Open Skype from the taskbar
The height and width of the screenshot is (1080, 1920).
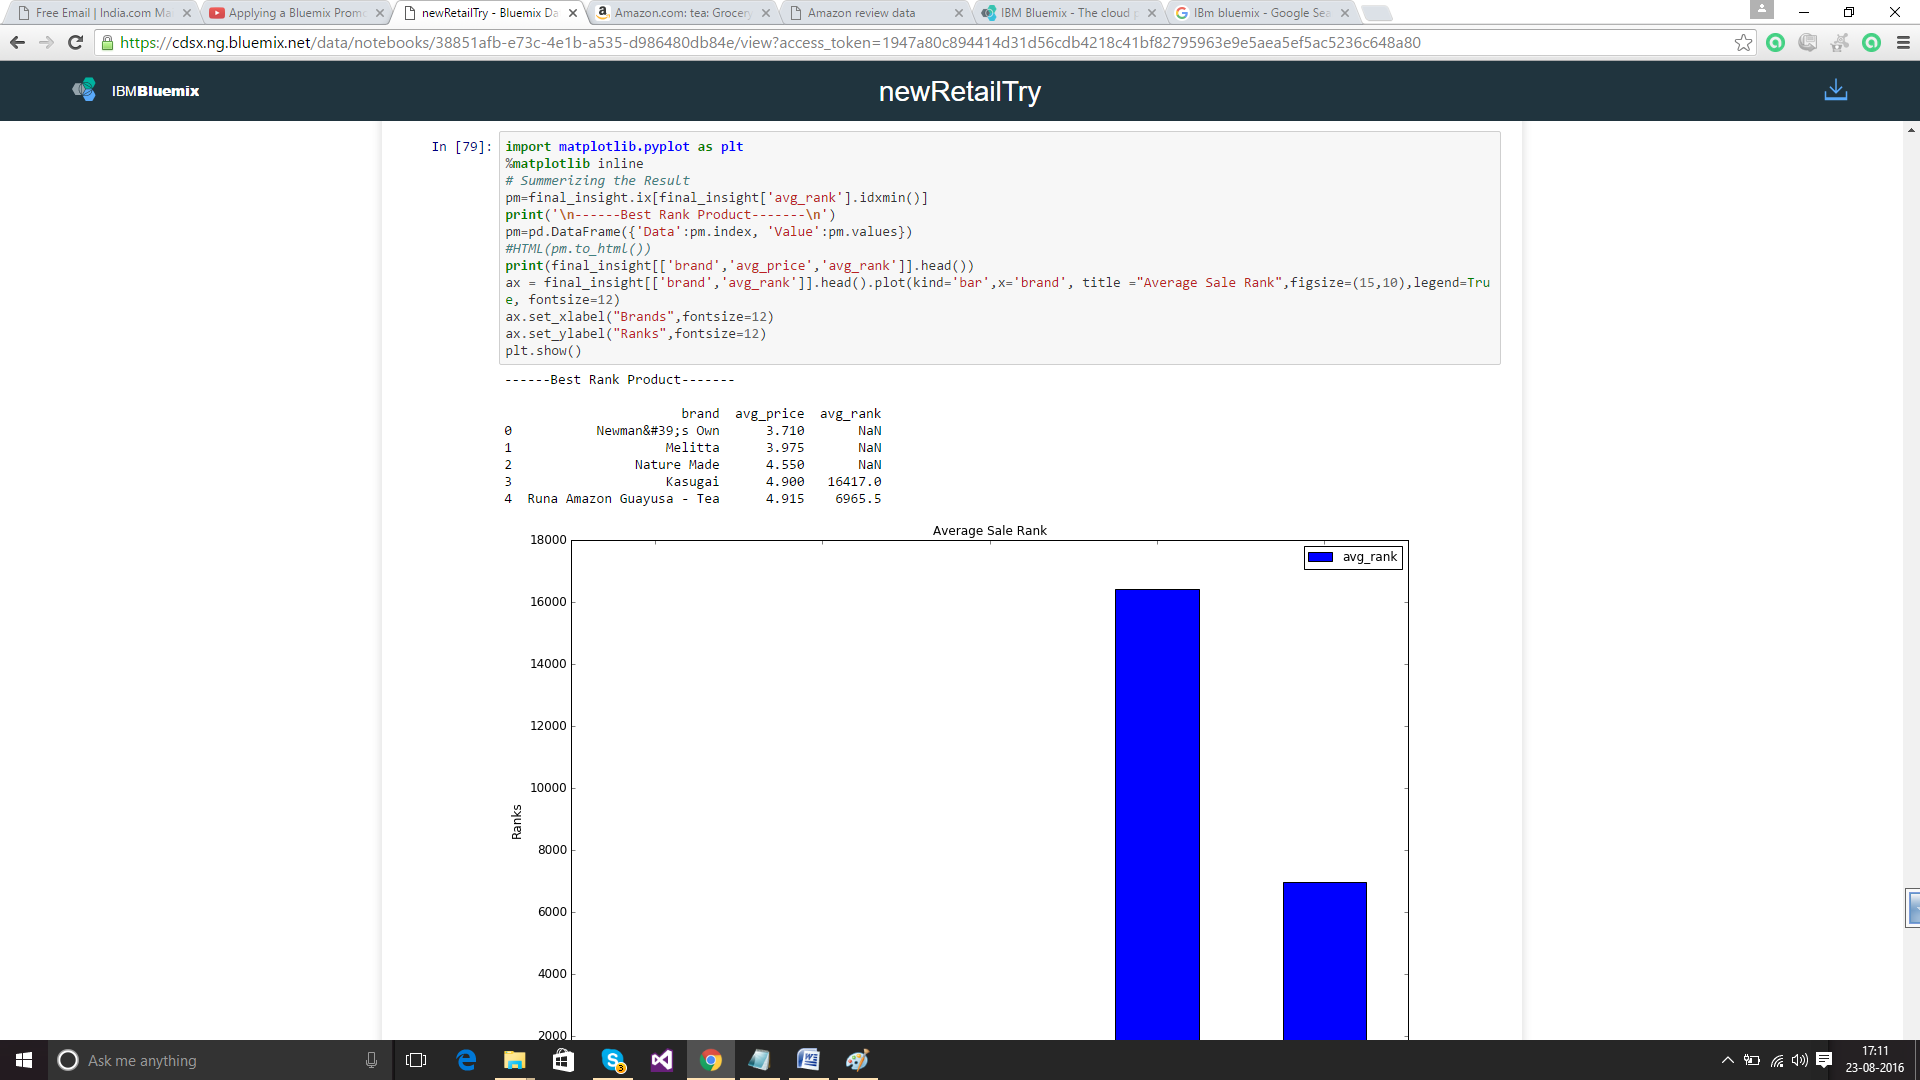613,1060
